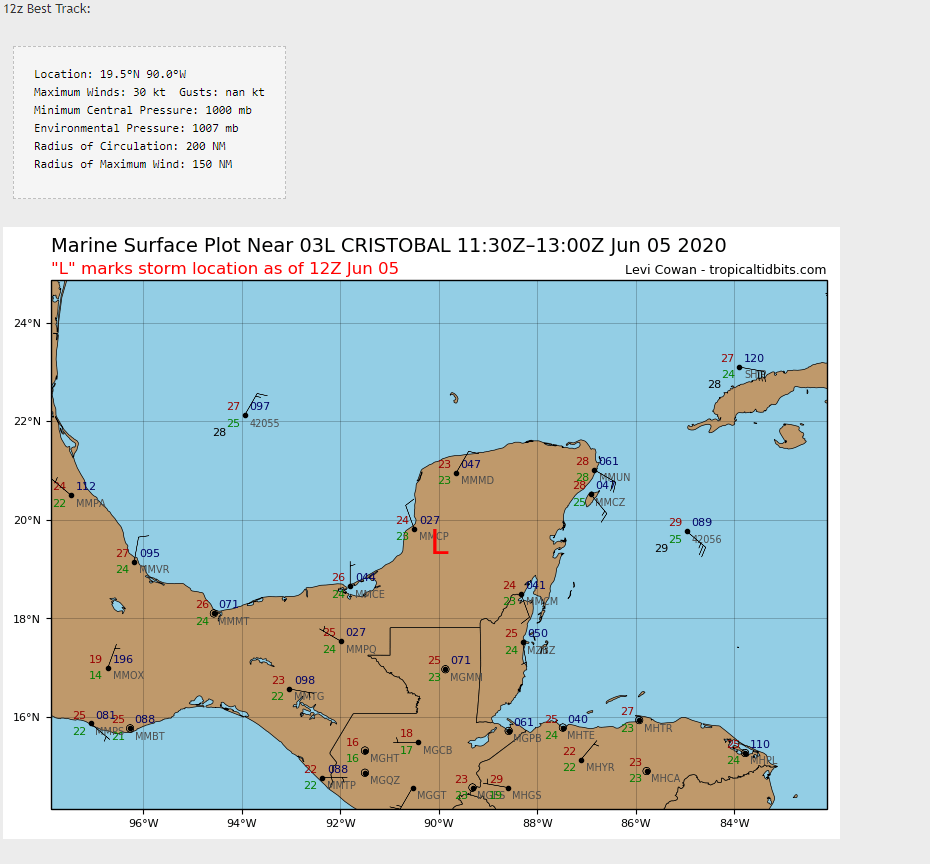Select the MMOX station plot marker
The image size is (930, 864).
(108, 668)
